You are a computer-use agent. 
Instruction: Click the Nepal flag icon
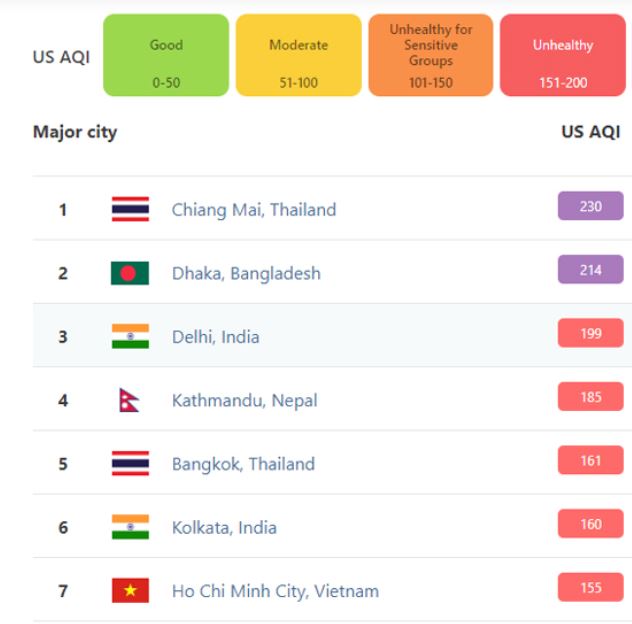click(129, 400)
